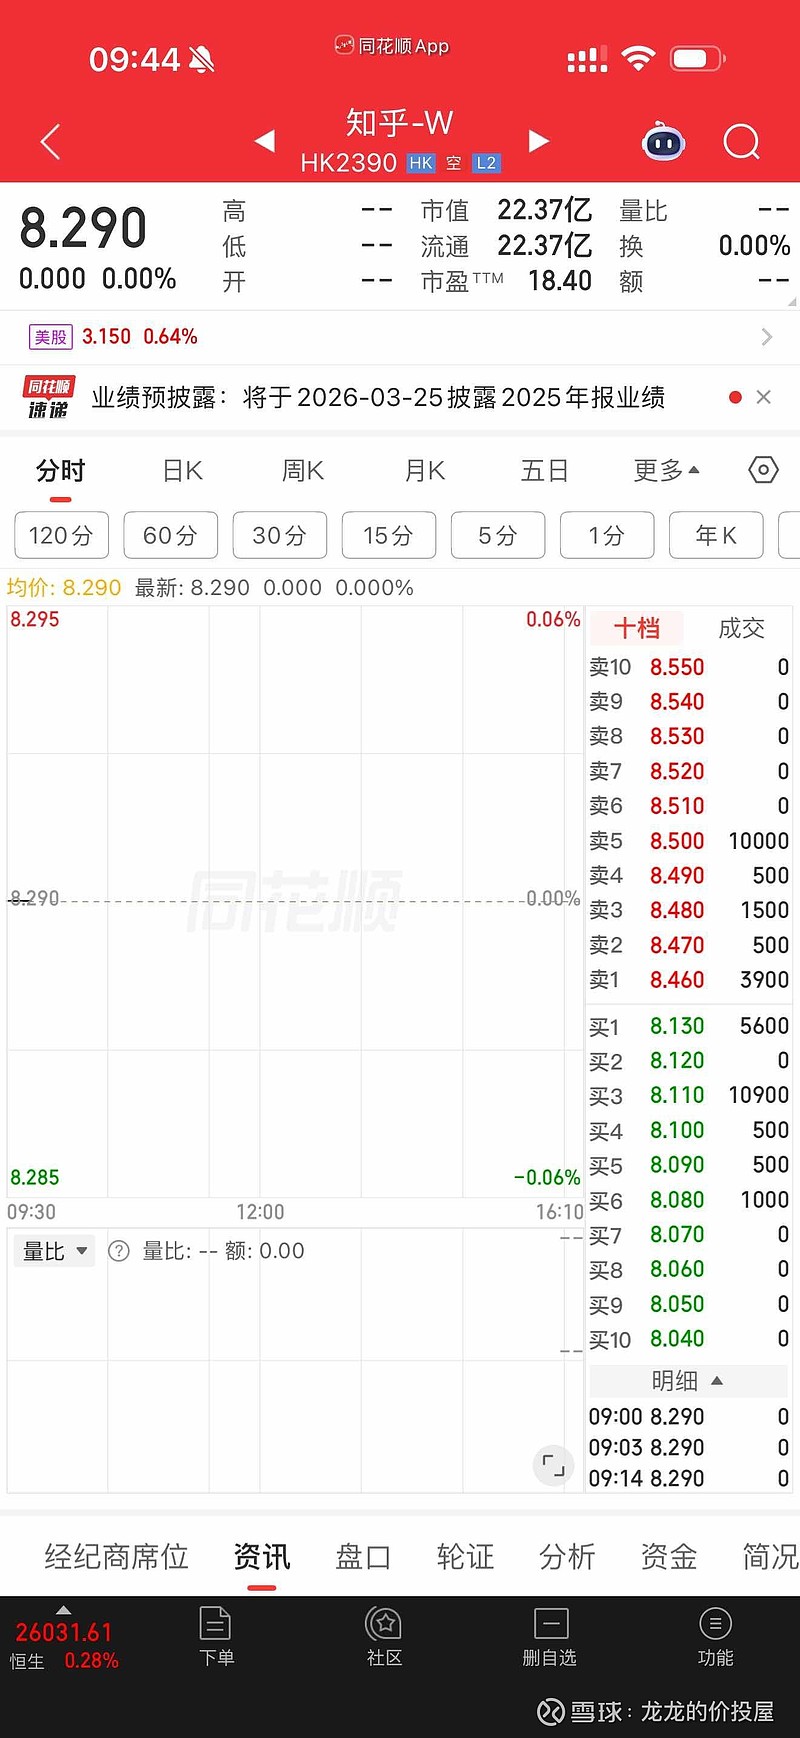
Task: Open US stock quote row chevron
Action: coord(767,337)
